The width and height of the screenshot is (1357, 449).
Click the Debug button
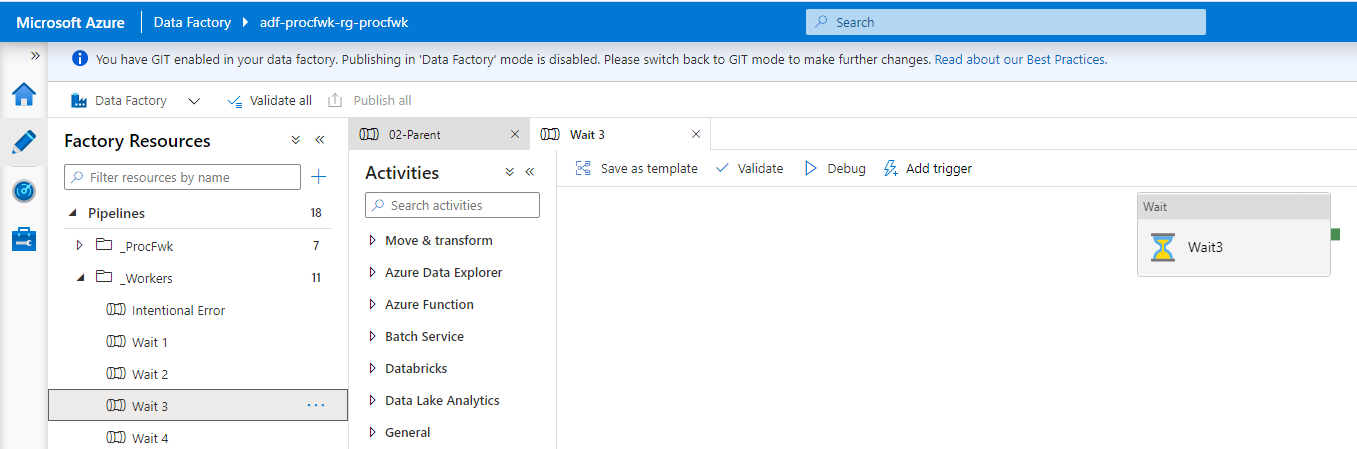click(835, 169)
